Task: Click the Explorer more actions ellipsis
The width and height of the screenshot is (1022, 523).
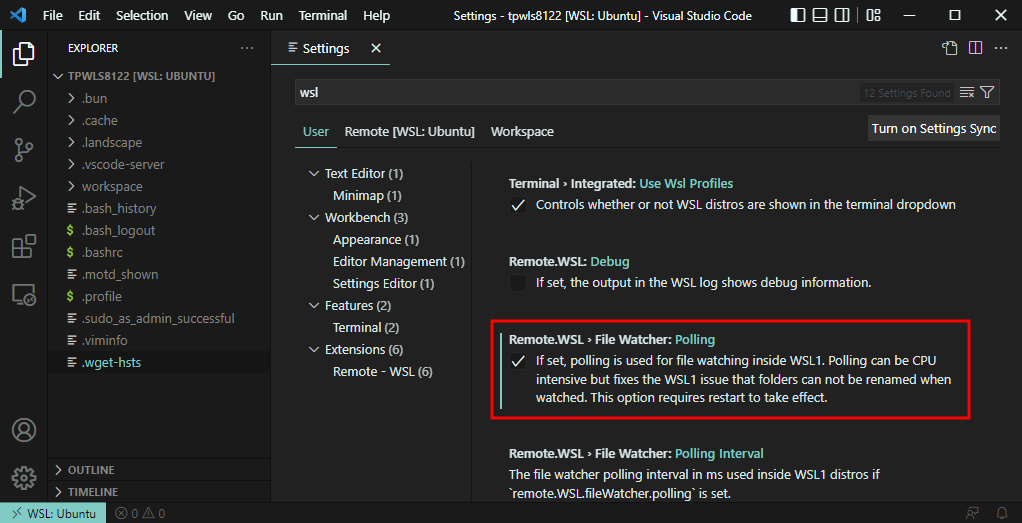Action: tap(246, 48)
